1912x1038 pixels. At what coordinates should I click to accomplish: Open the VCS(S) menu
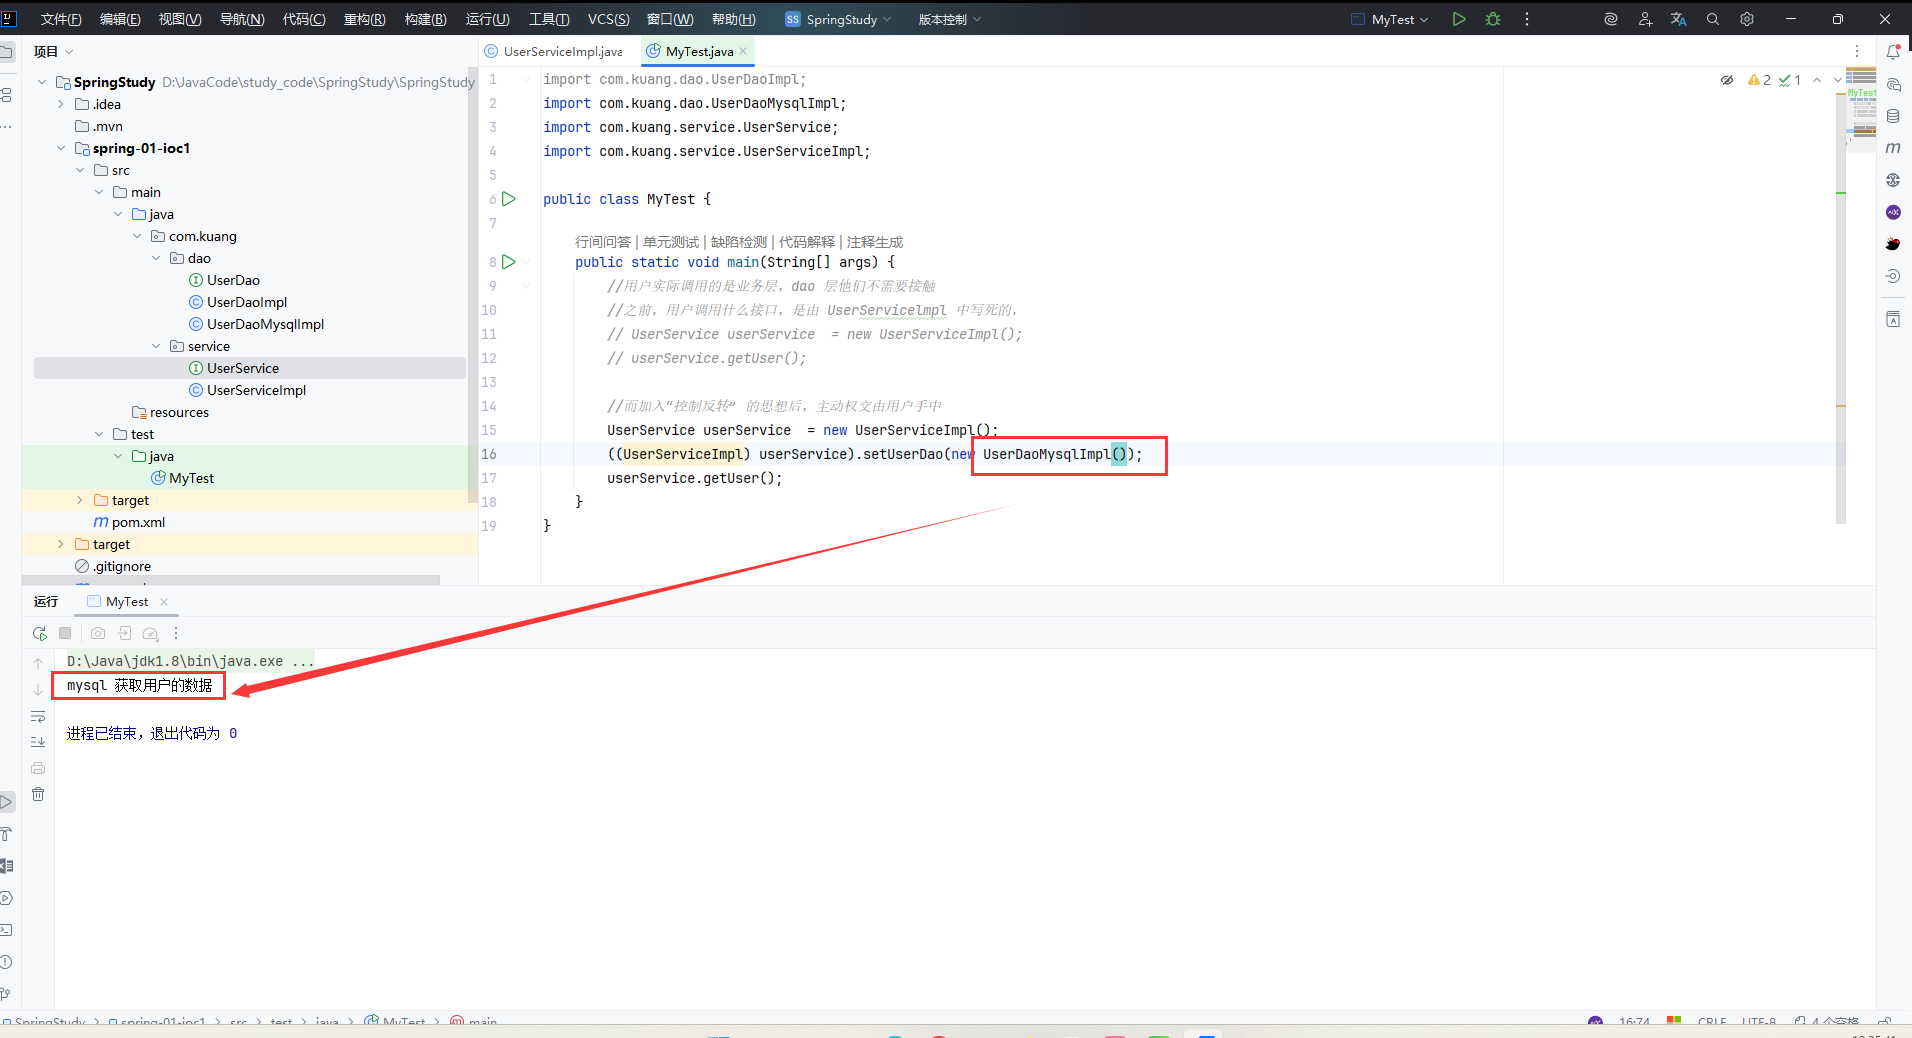coord(609,19)
